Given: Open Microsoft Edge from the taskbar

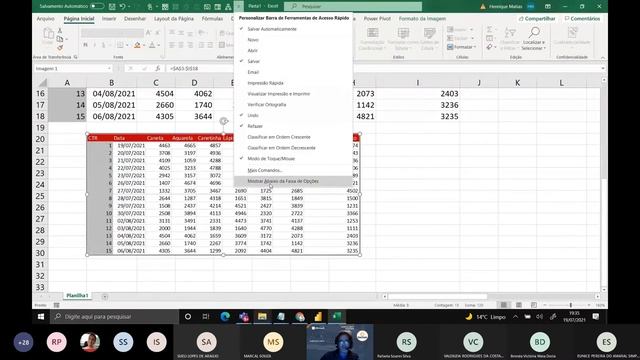Looking at the screenshot, I should pos(225,317).
